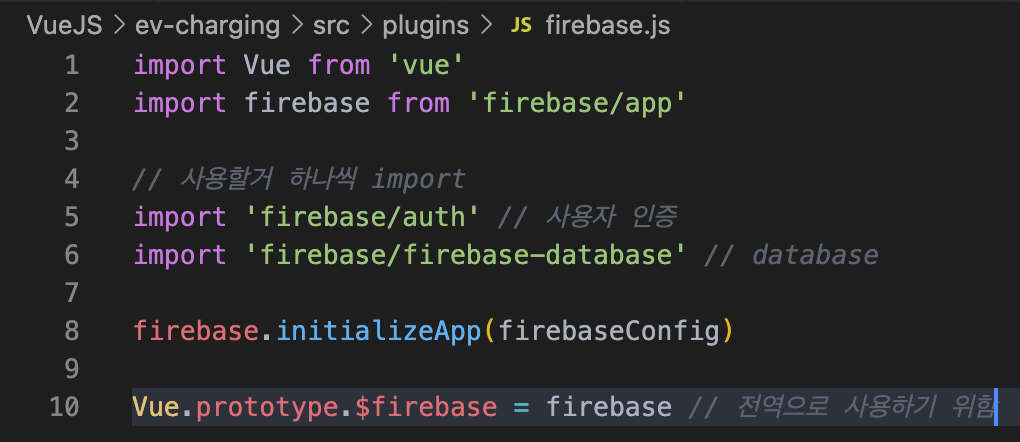This screenshot has height=442, width=1020.
Task: Open the ev-charging breadcrumb segment
Action: [x=207, y=26]
